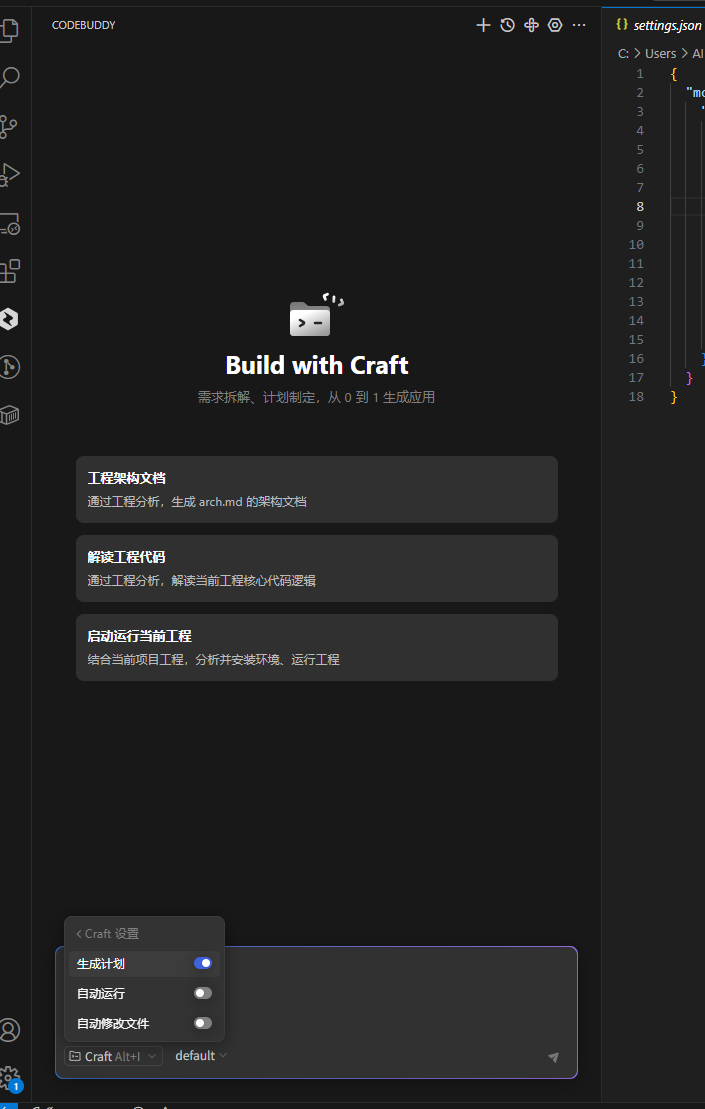705x1109 pixels.
Task: Choose the 解读工程代码 suggestion card
Action: [317, 569]
